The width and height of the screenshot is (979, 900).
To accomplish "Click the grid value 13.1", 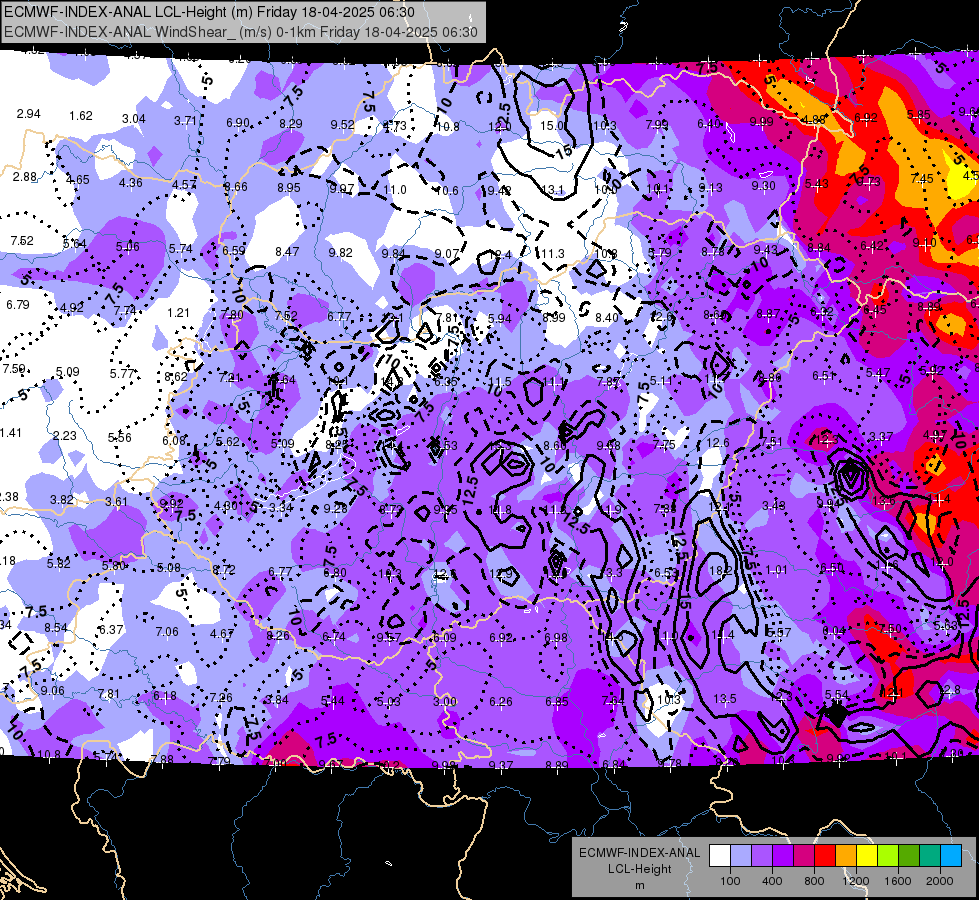I will point(553,189).
